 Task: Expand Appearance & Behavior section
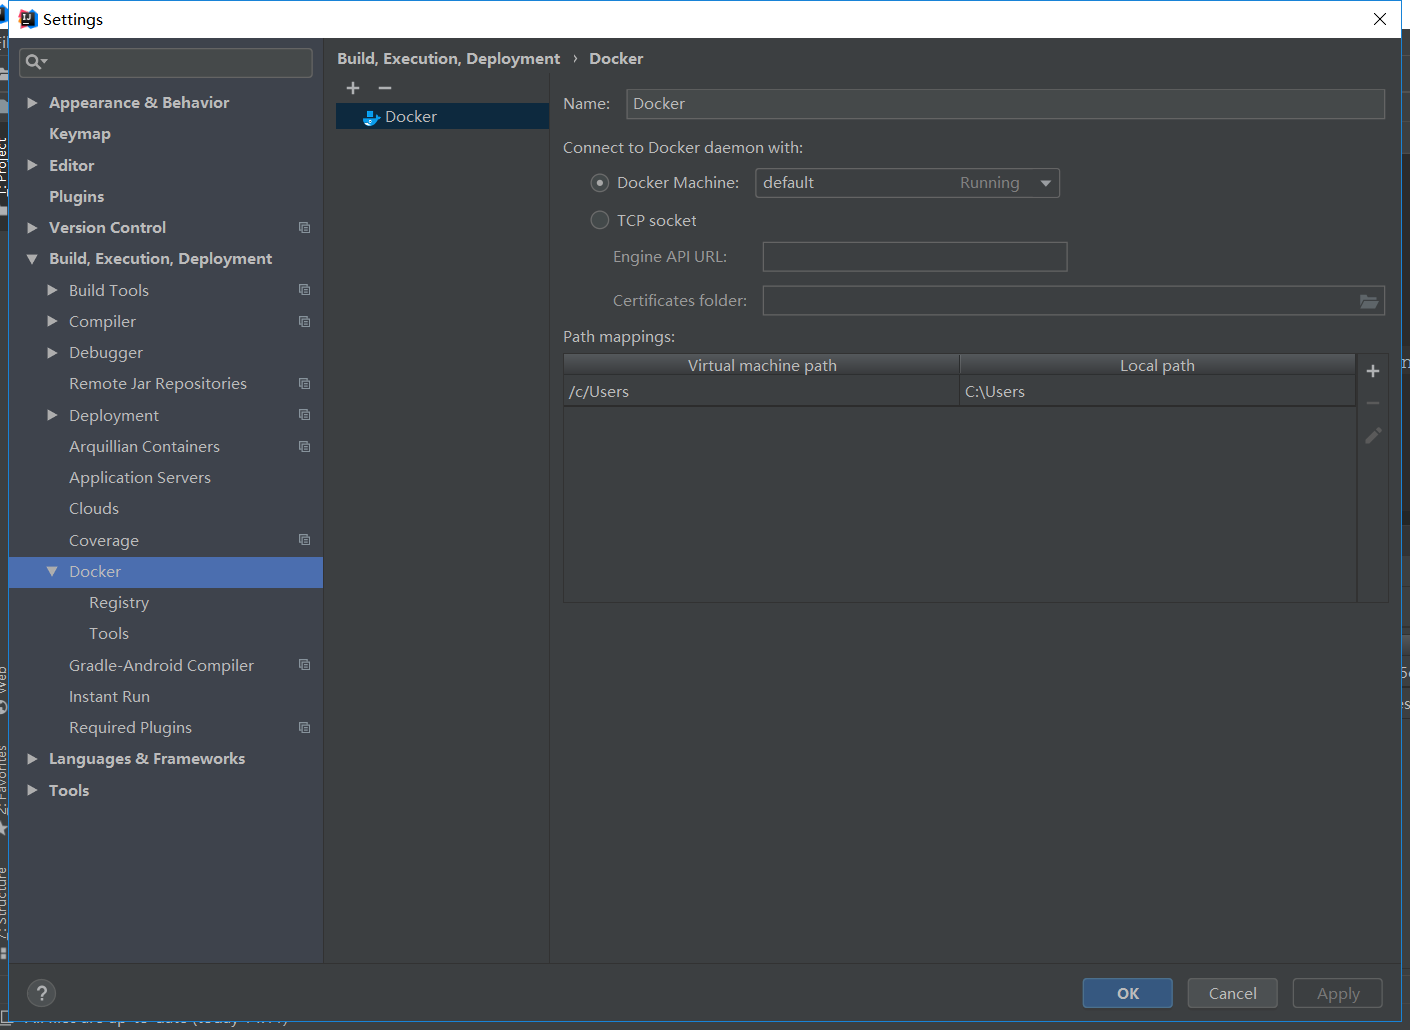pyautogui.click(x=32, y=103)
